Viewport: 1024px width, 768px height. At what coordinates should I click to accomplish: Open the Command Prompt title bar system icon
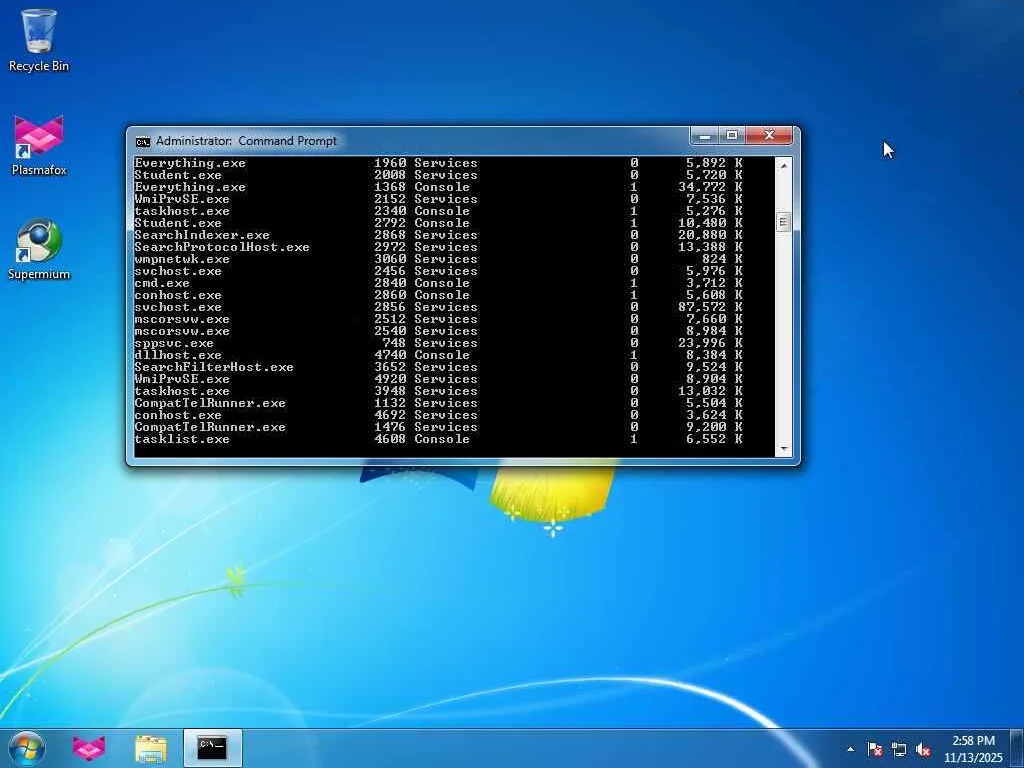(142, 141)
